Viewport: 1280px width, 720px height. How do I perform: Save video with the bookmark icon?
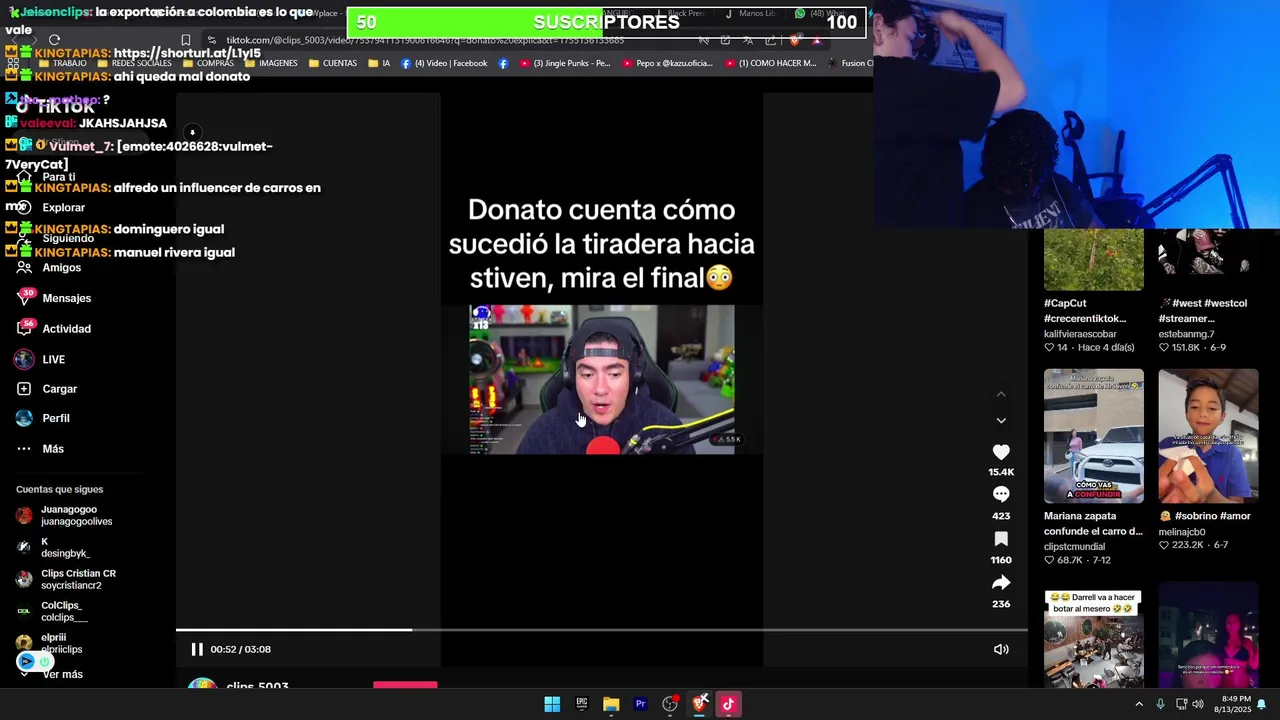coord(1001,539)
